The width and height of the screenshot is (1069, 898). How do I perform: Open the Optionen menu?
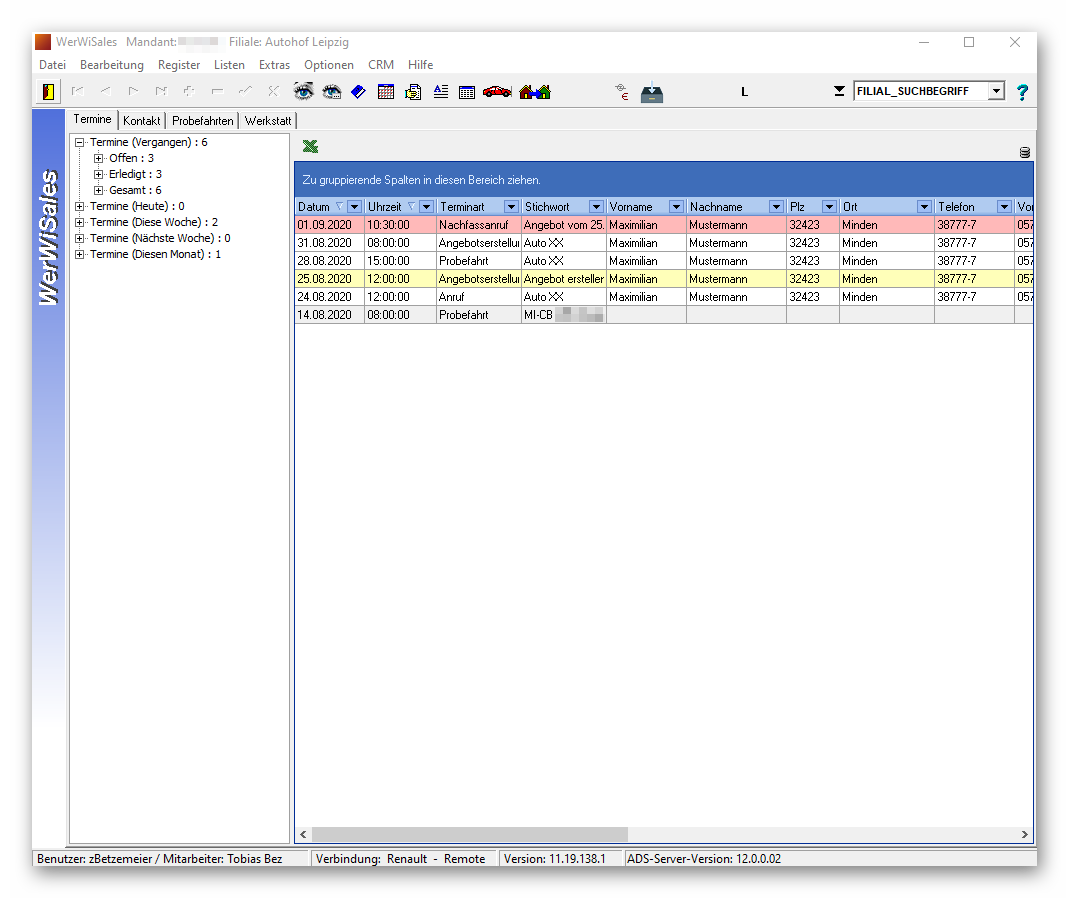coord(329,65)
